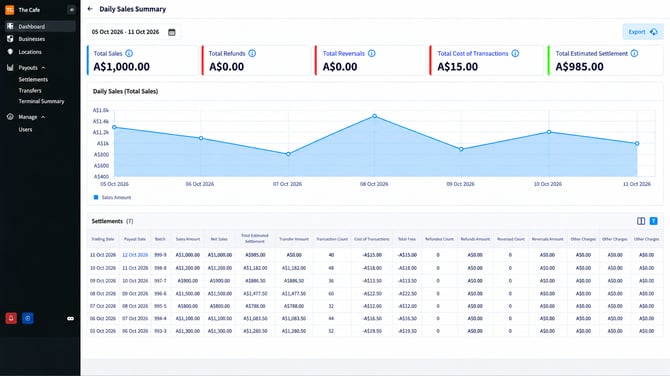Open the red notification bell icon

pyautogui.click(x=11, y=318)
